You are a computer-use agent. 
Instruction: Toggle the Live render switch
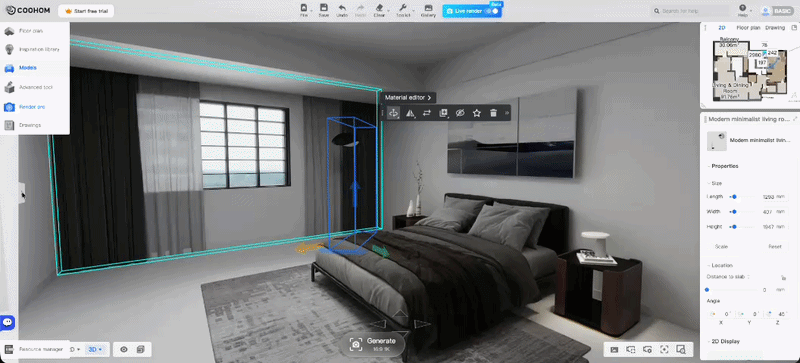(x=492, y=11)
